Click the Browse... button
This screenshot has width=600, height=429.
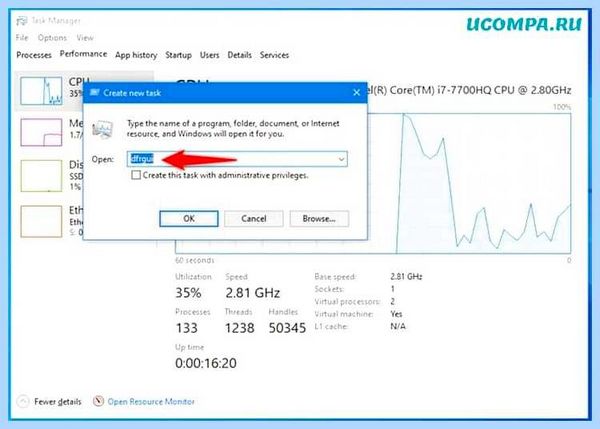pyautogui.click(x=319, y=219)
